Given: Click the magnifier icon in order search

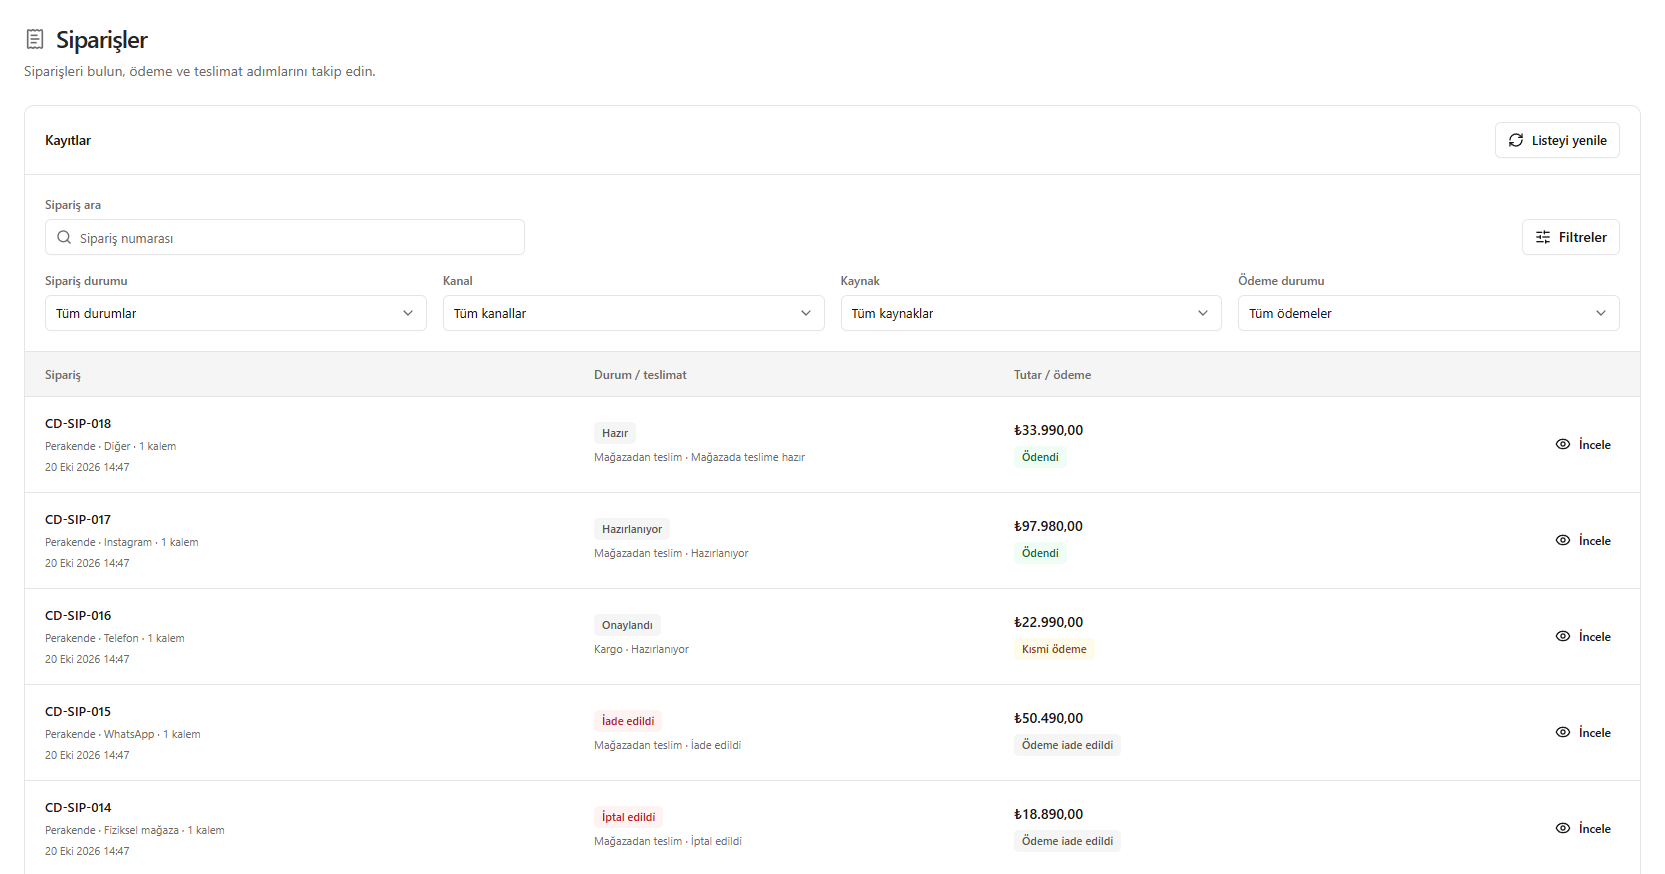Looking at the screenshot, I should pos(64,237).
